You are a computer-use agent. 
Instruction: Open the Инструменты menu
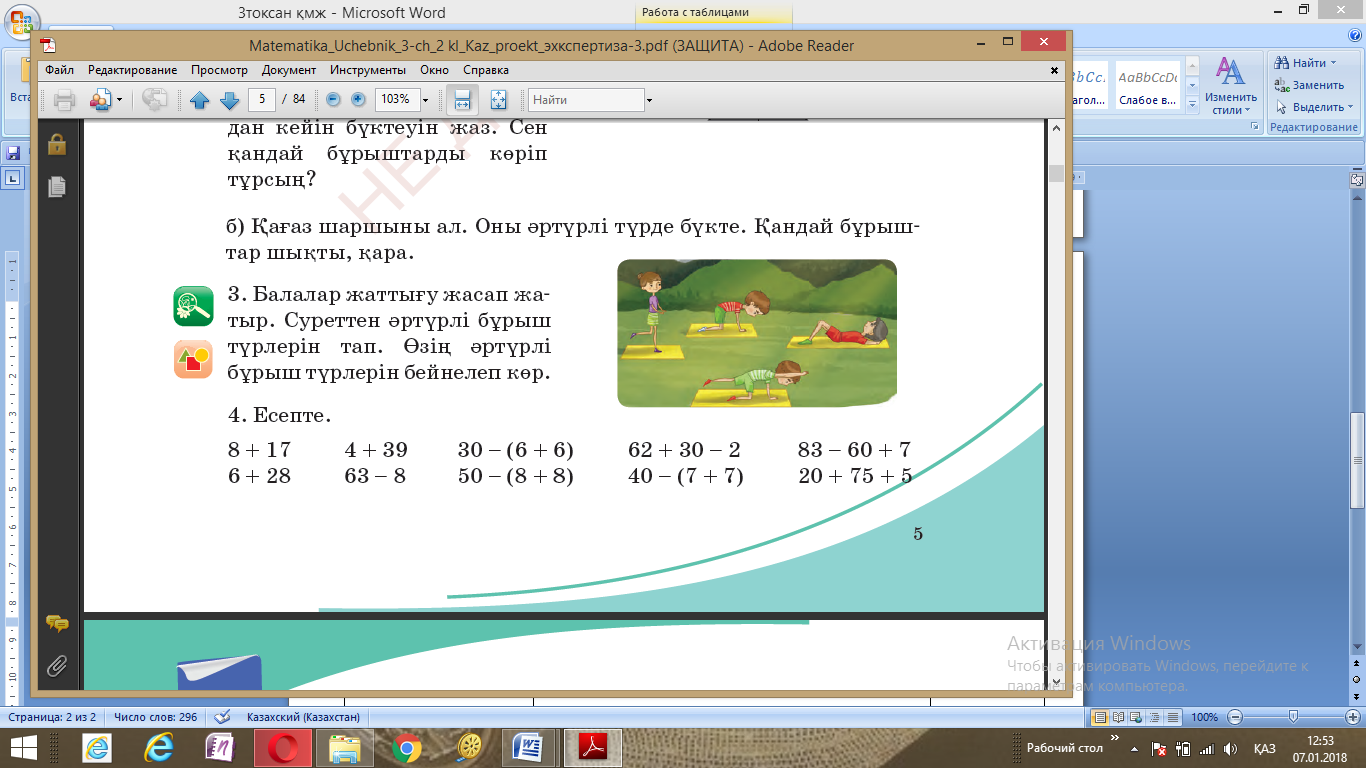pos(368,70)
